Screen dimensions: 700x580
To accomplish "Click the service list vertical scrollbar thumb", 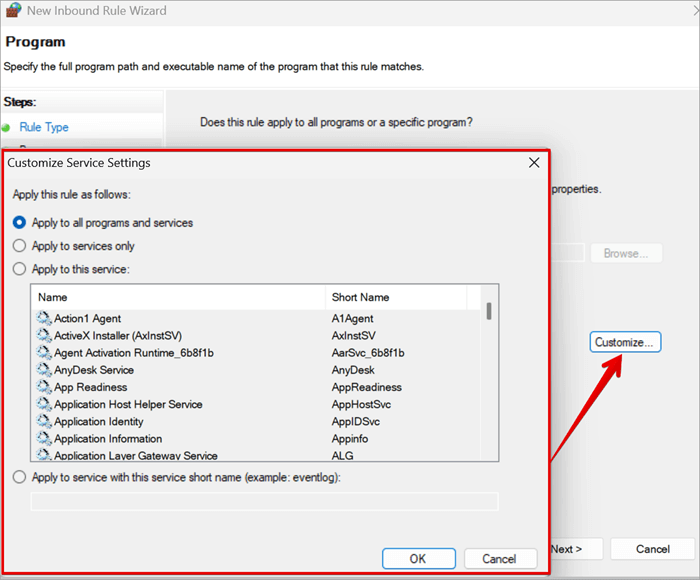I will pos(488,311).
